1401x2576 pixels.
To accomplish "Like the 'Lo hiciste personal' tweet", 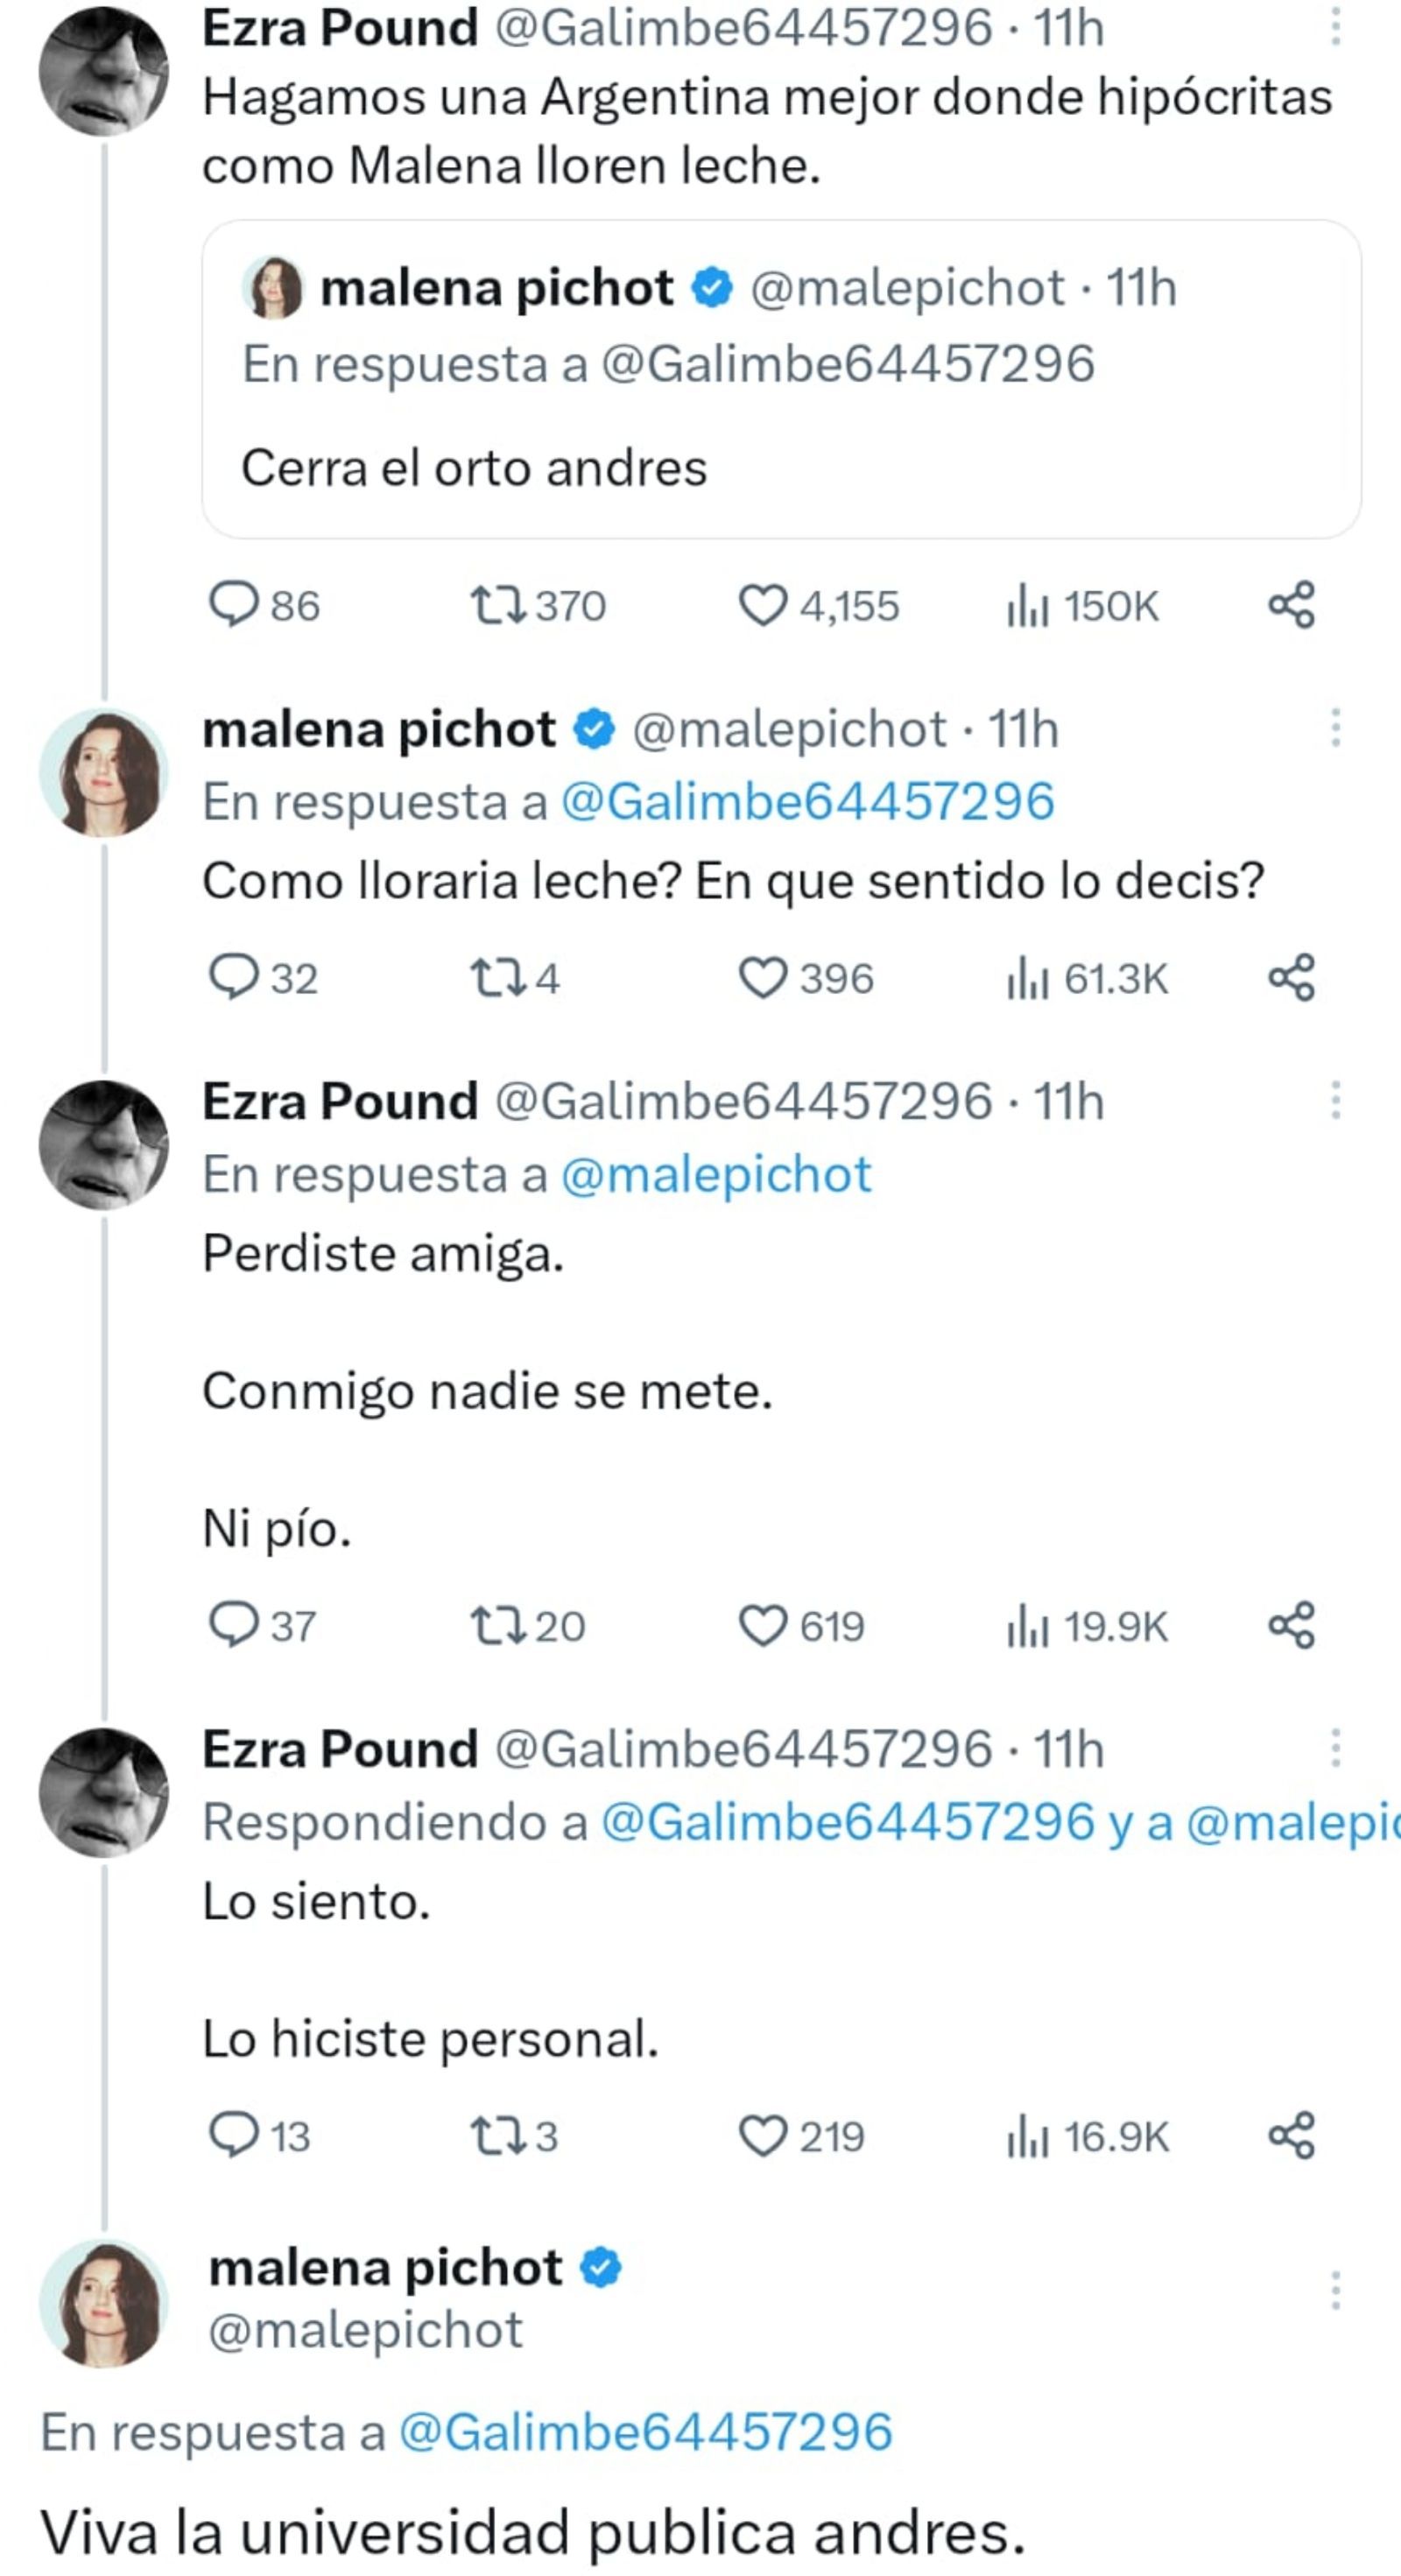I will pos(763,2136).
